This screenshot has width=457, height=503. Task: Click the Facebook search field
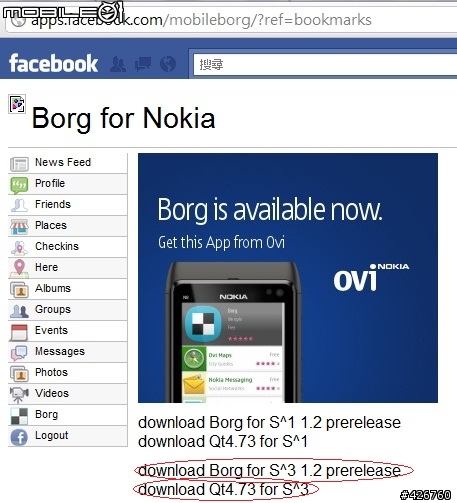coord(325,64)
